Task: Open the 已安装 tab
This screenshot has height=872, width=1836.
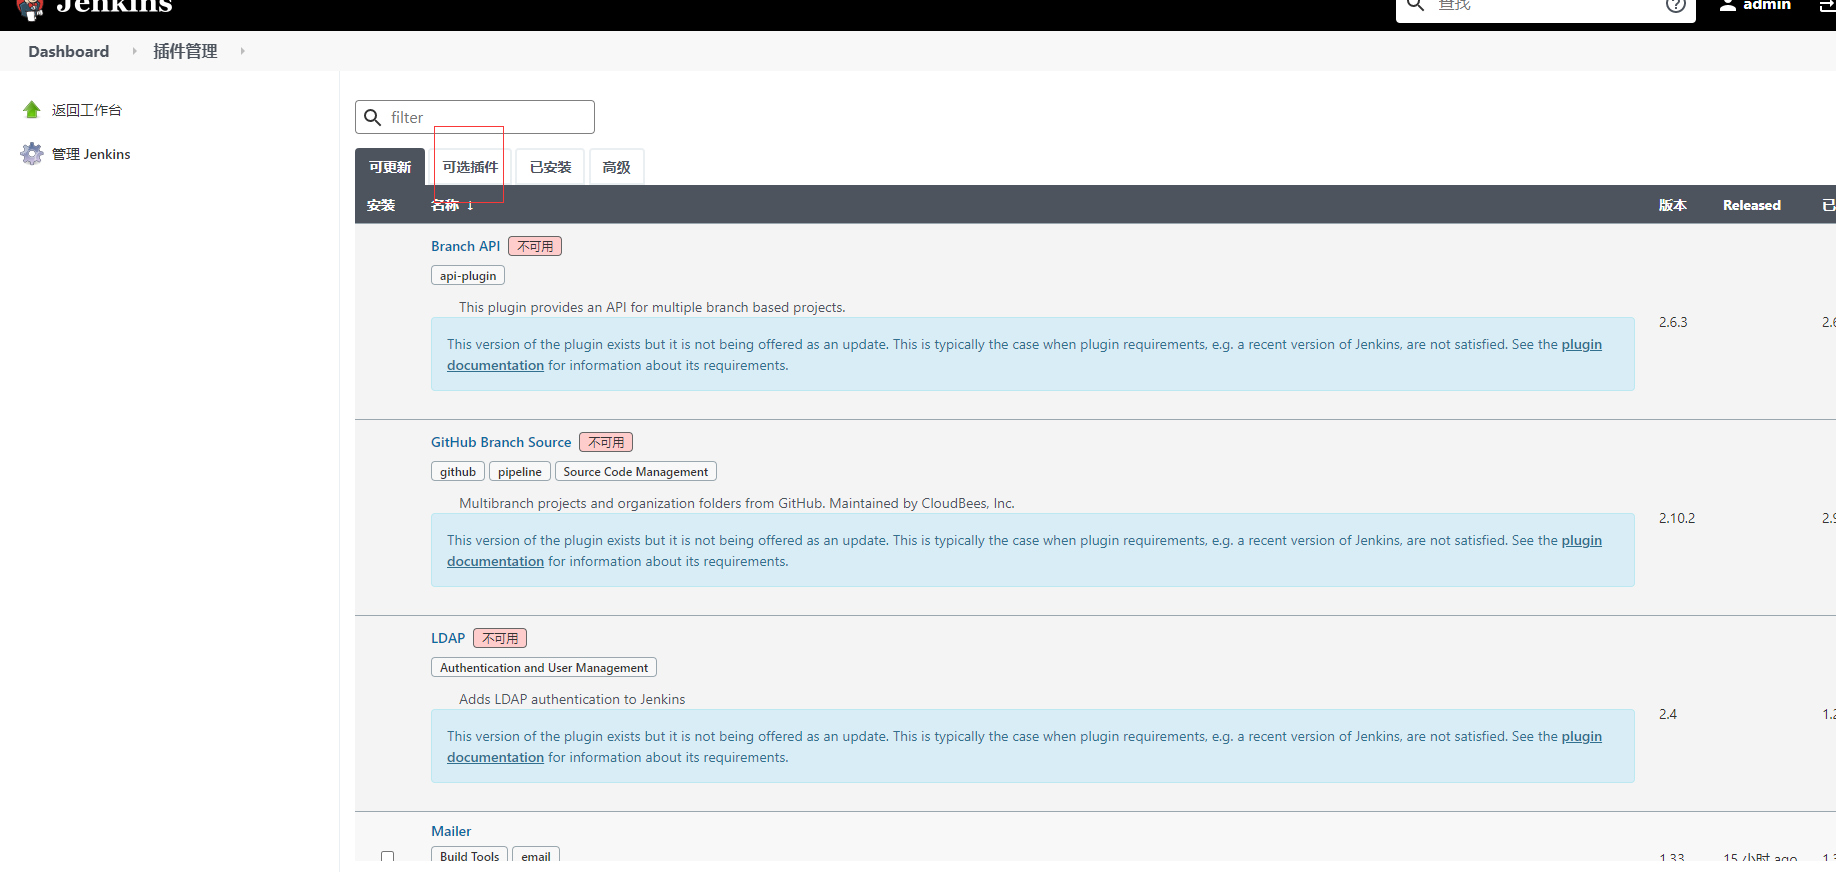Action: [x=550, y=167]
